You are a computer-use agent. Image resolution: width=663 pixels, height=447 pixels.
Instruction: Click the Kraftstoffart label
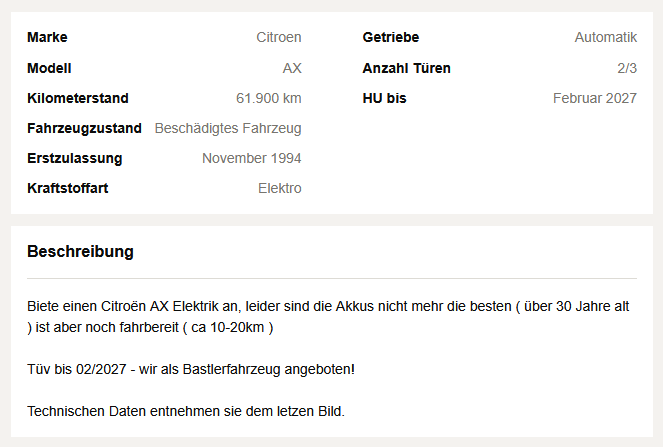[x=68, y=188]
